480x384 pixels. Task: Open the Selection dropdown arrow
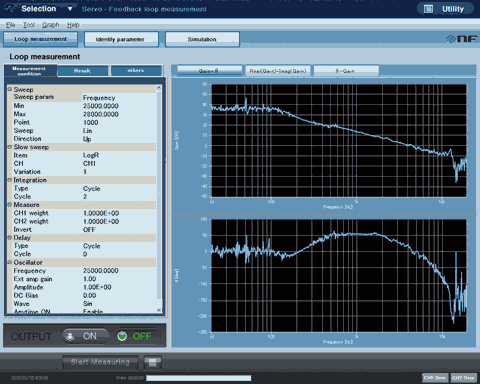70,9
